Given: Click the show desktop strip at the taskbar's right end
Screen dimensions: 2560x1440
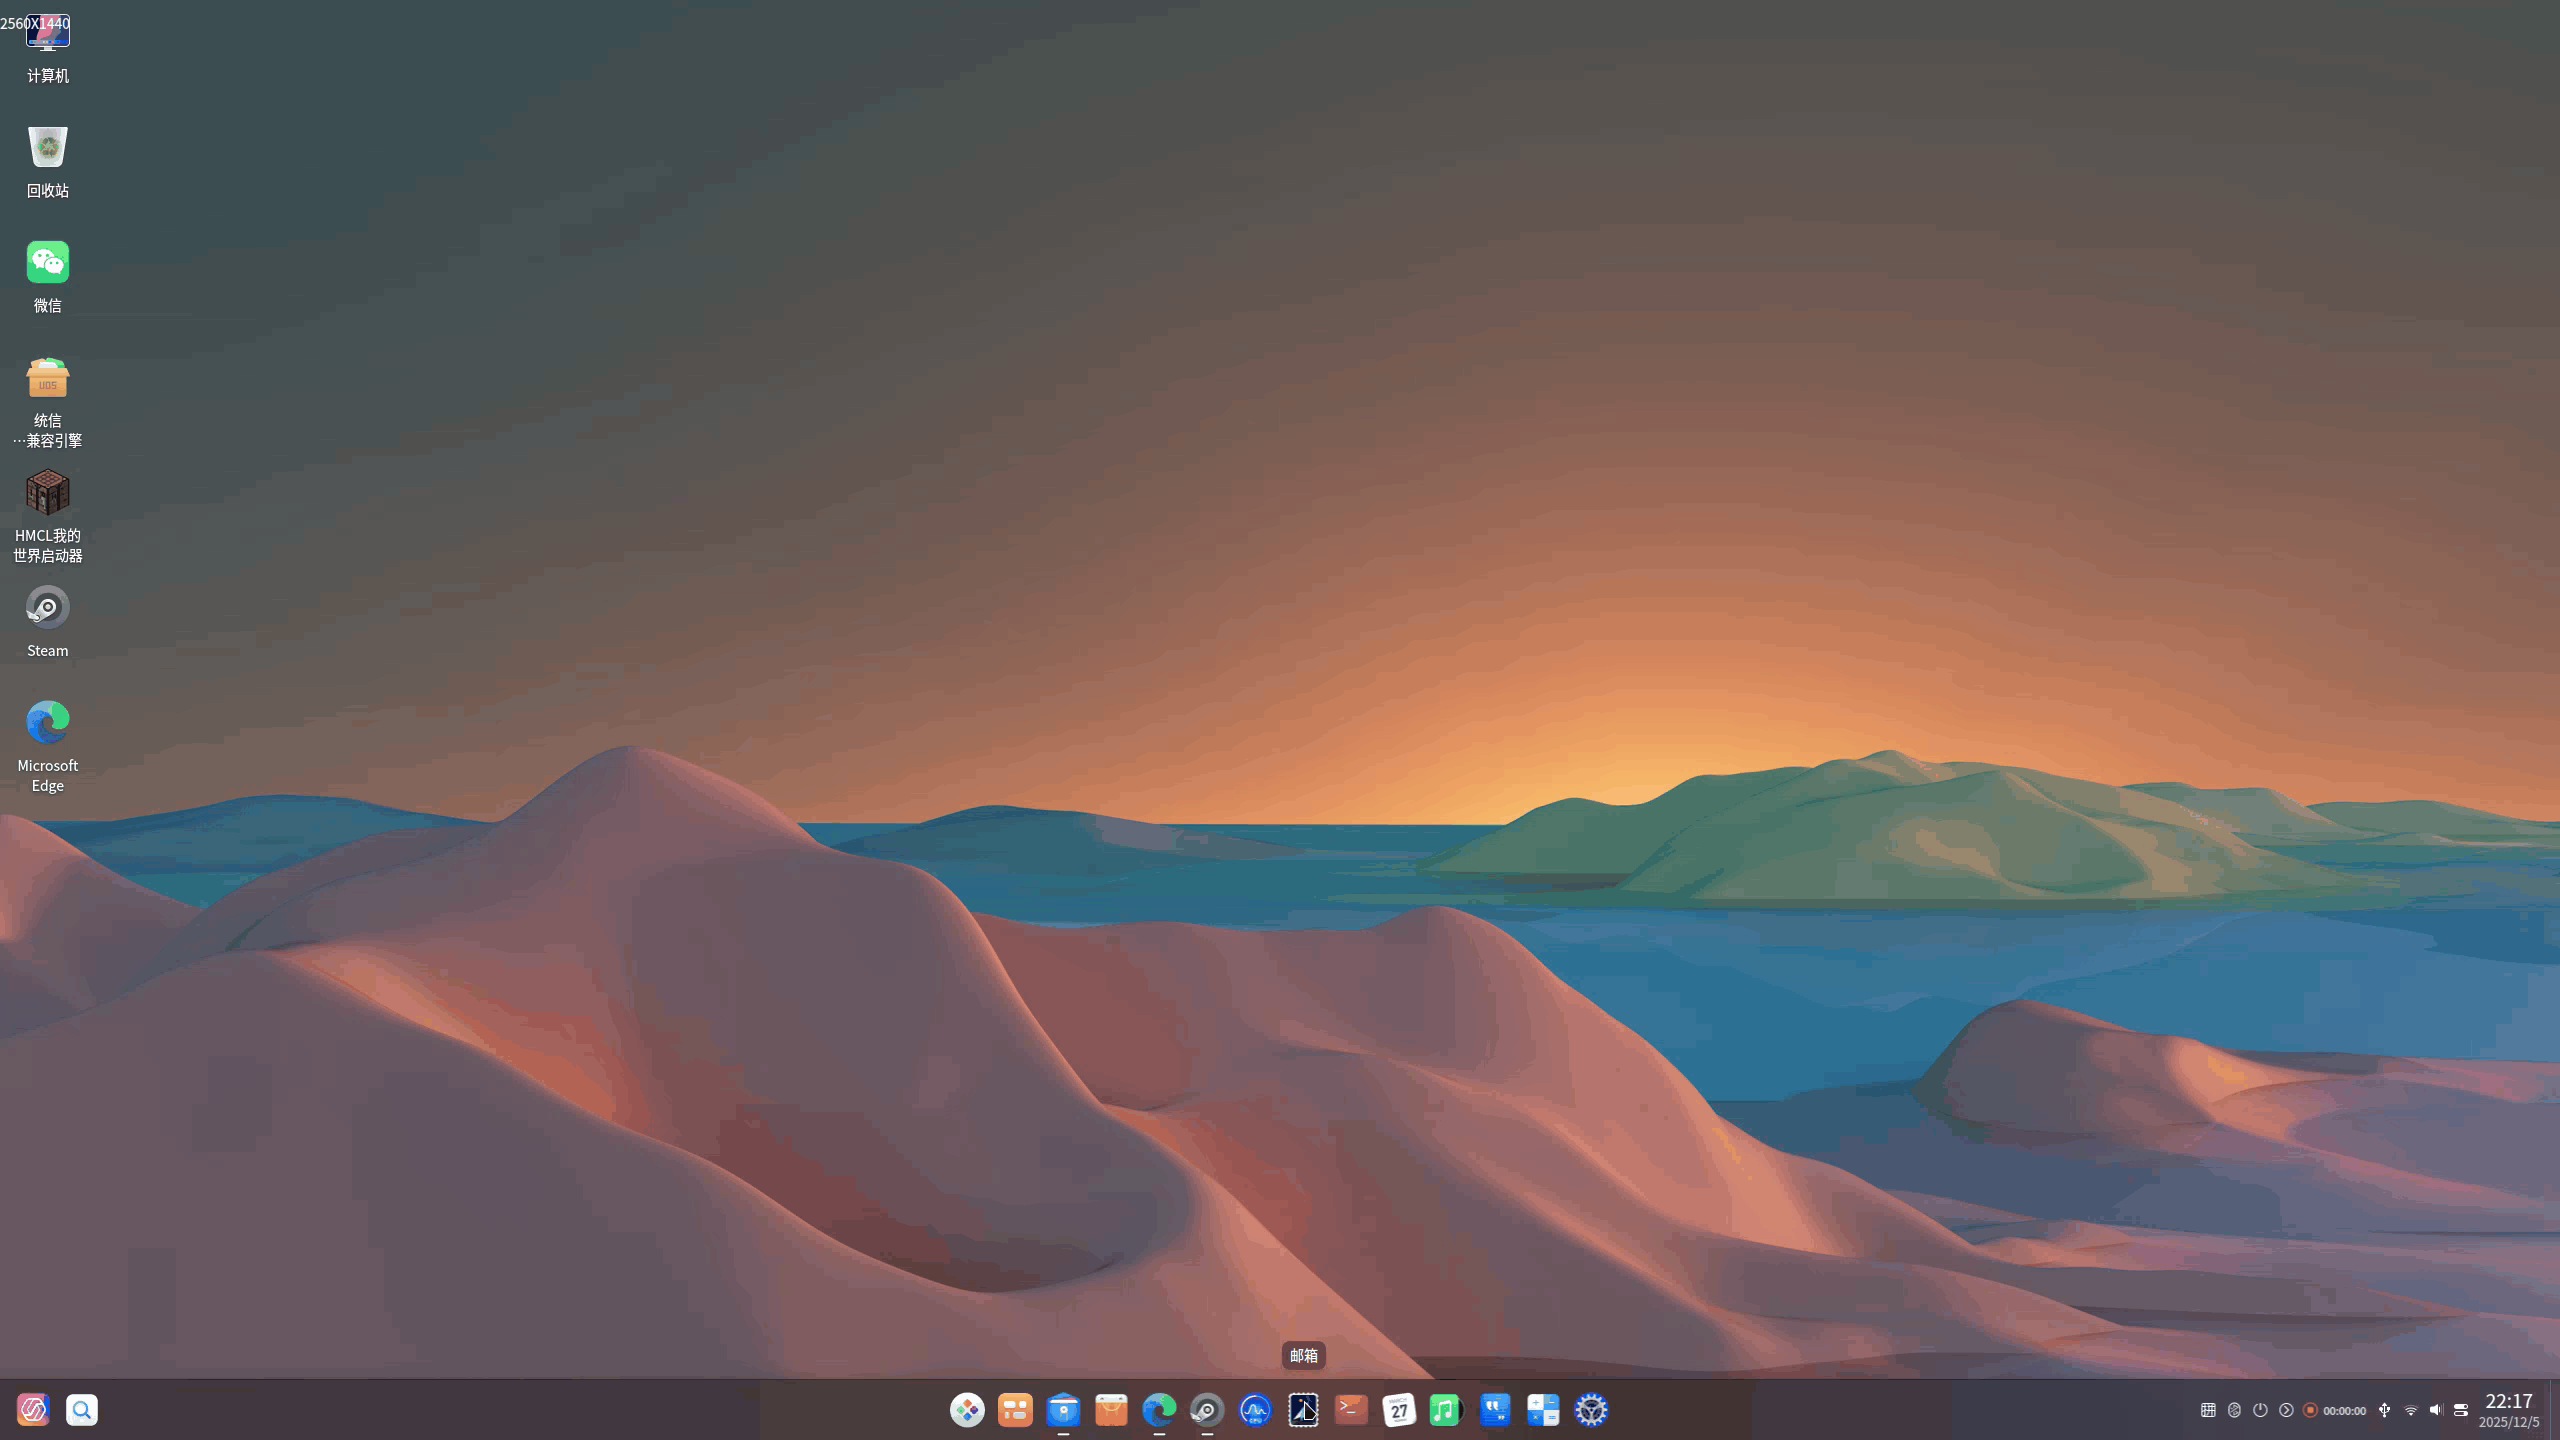Looking at the screenshot, I should click(2554, 1410).
